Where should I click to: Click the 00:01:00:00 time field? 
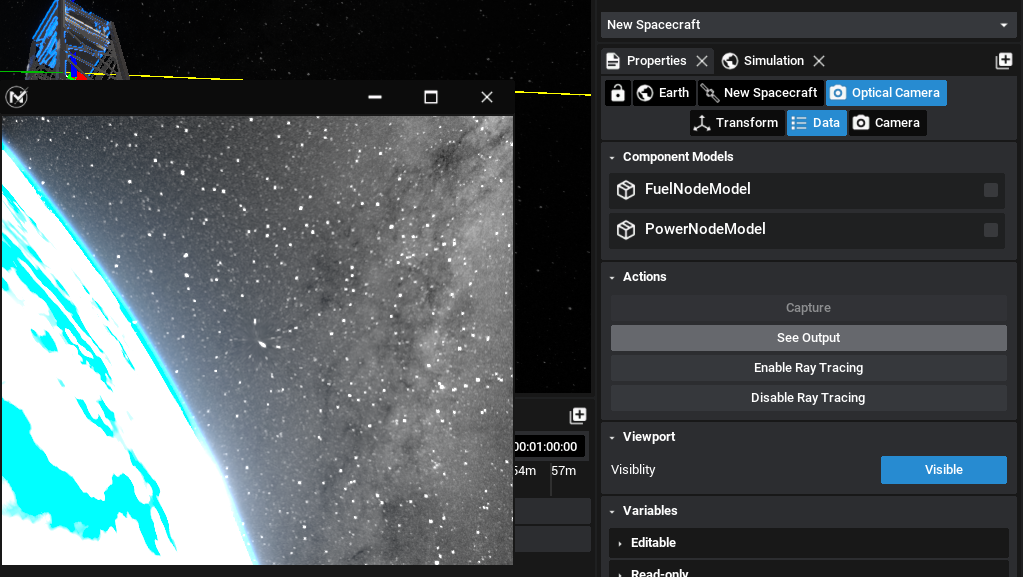coord(548,446)
